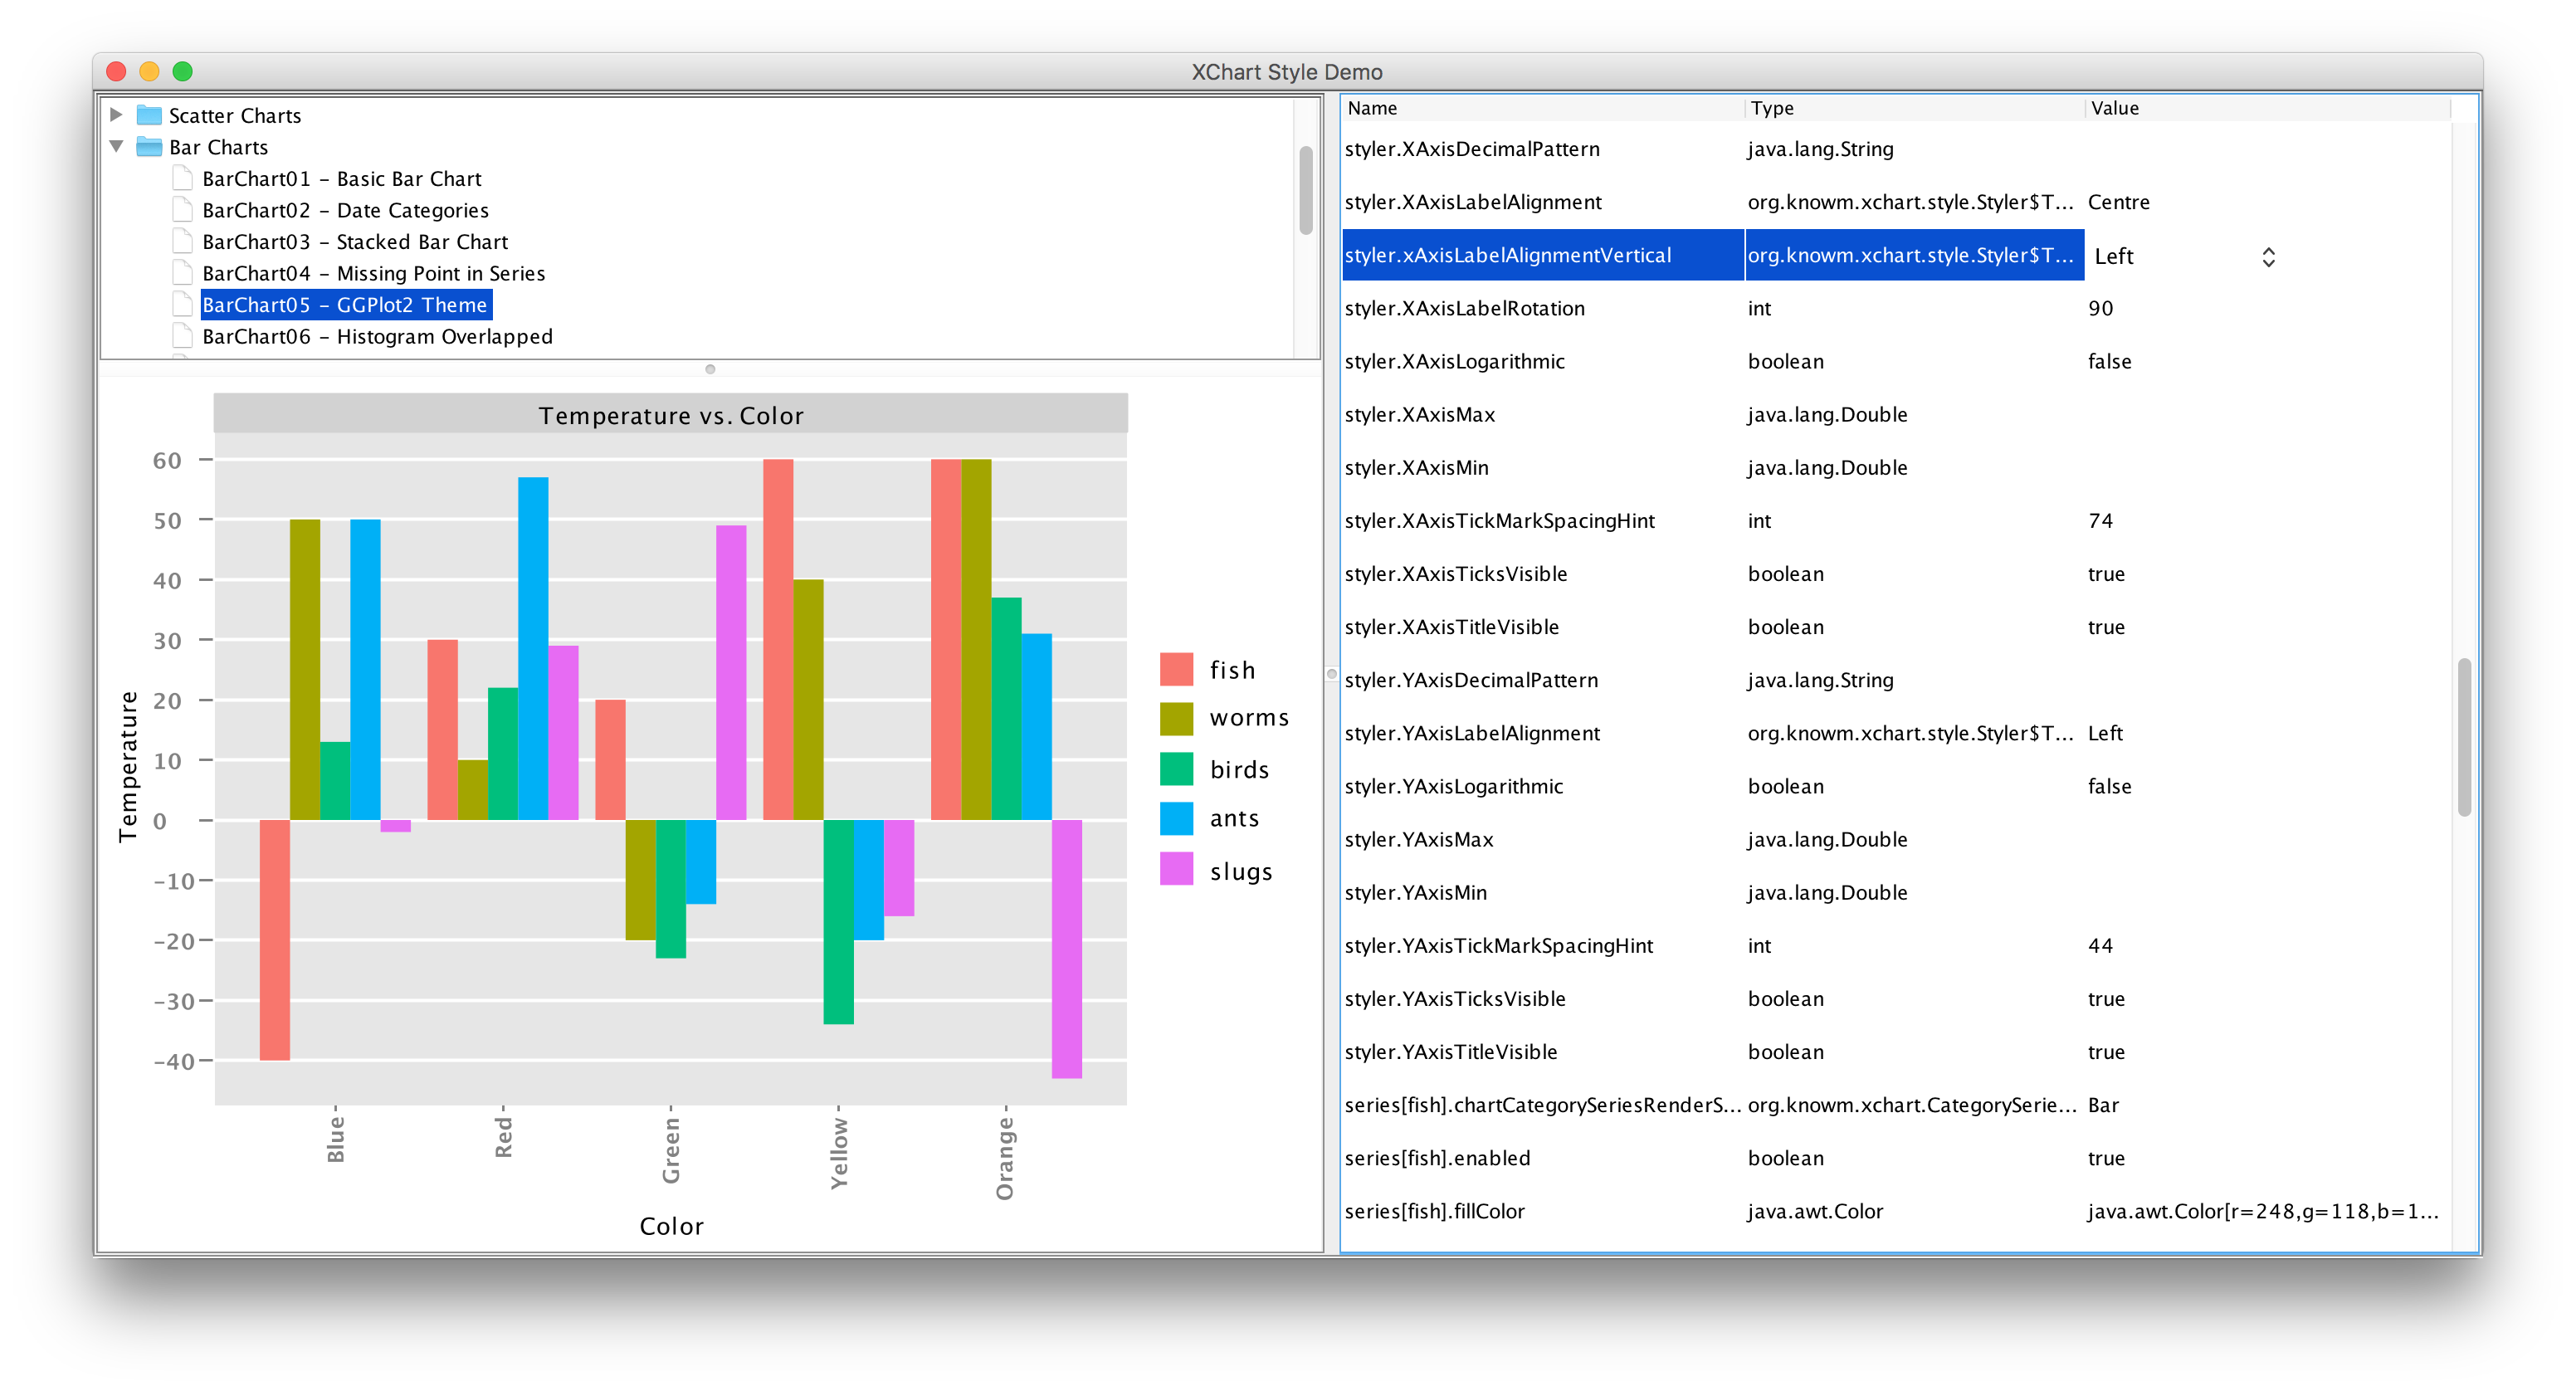
Task: Sort properties by the Type column header
Action: tap(1772, 108)
